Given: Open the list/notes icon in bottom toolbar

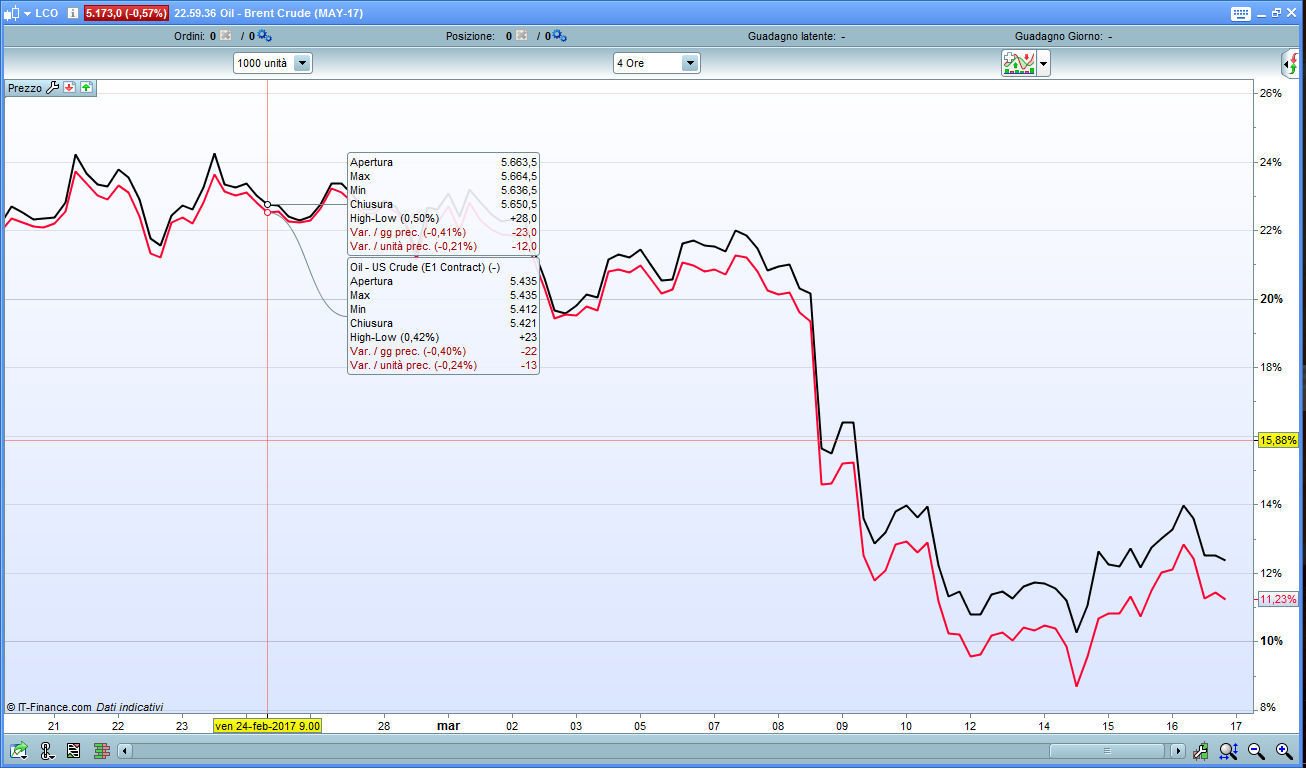Looking at the screenshot, I should 74,750.
